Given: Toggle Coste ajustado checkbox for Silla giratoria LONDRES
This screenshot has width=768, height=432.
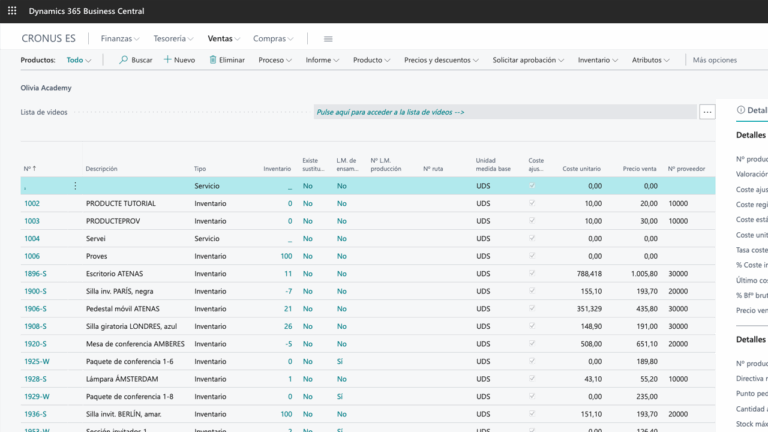Looking at the screenshot, I should pos(532,326).
